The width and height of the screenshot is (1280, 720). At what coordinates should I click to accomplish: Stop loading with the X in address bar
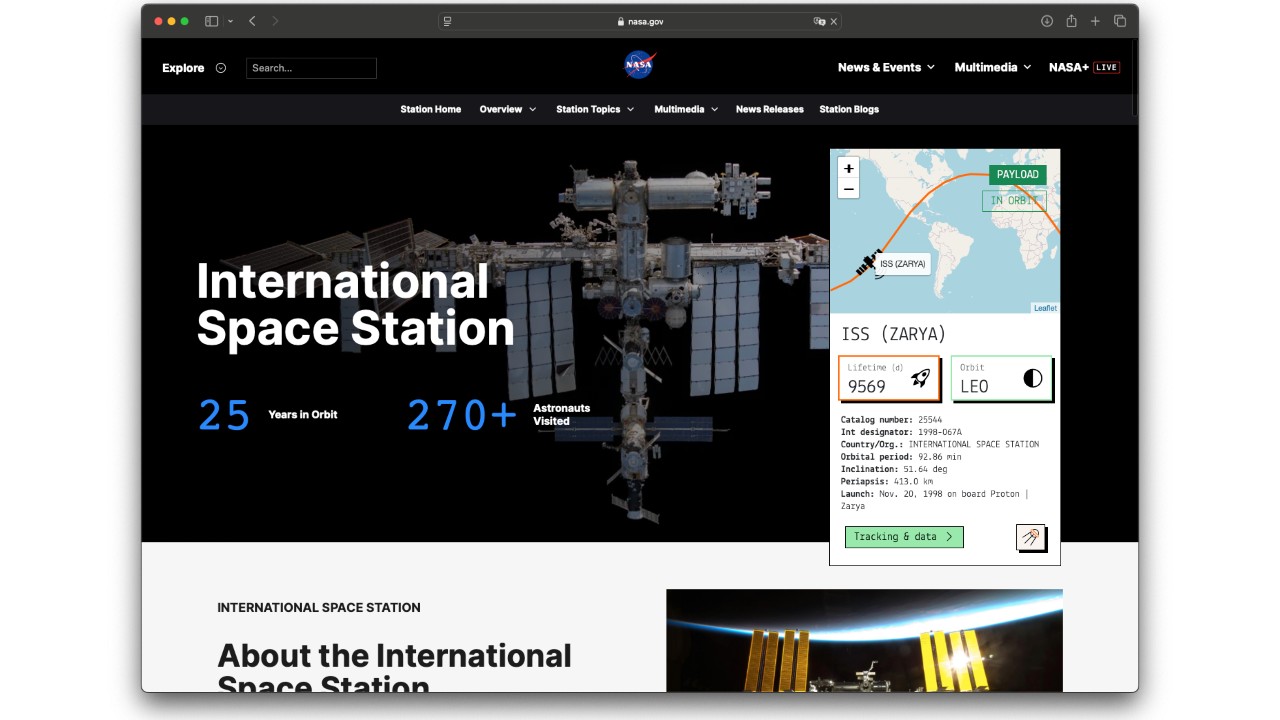(x=834, y=21)
